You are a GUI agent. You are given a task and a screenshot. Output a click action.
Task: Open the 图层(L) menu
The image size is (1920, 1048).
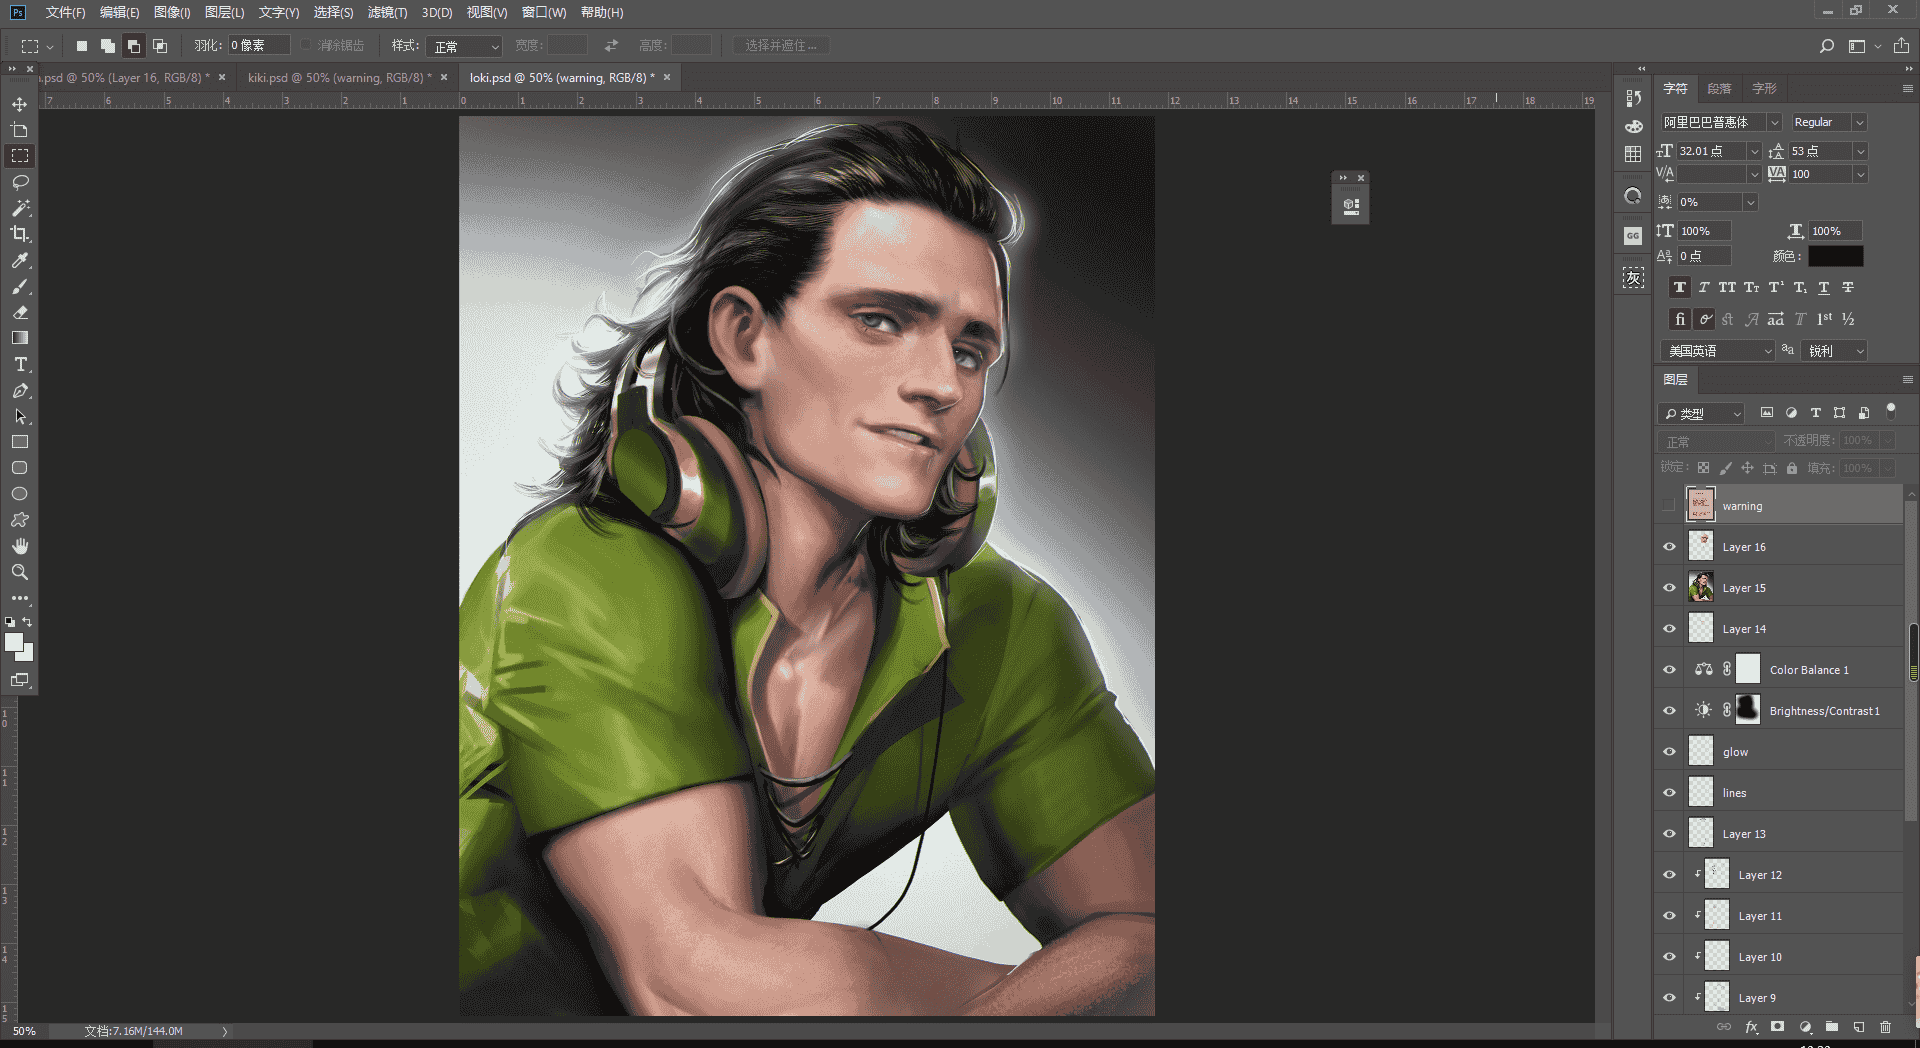pos(224,12)
